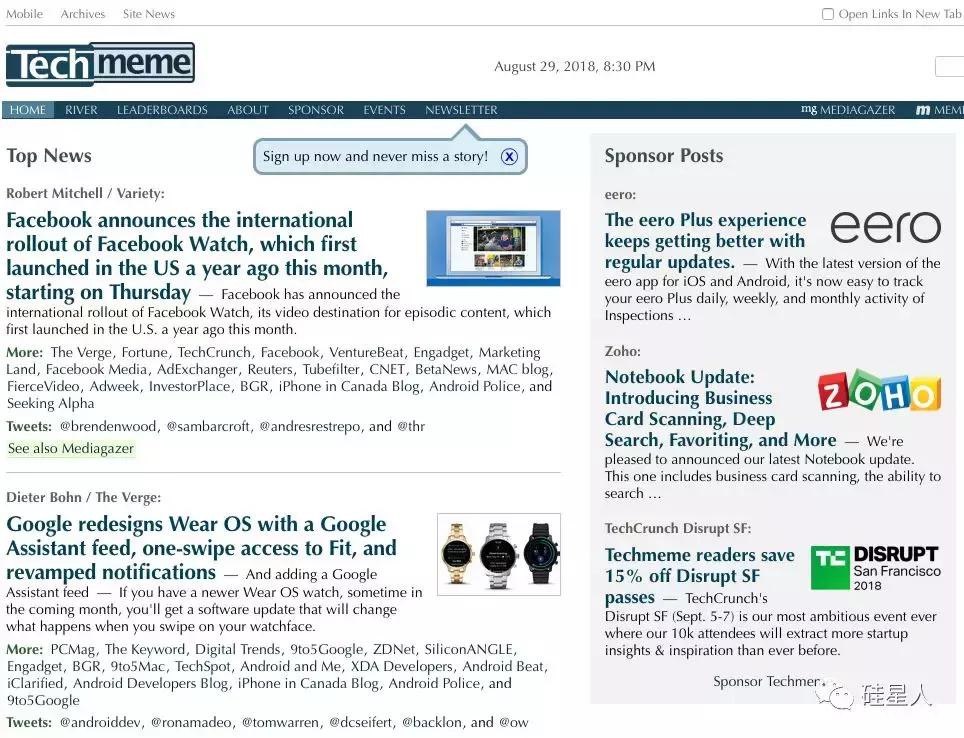Open the Home tab

point(28,110)
